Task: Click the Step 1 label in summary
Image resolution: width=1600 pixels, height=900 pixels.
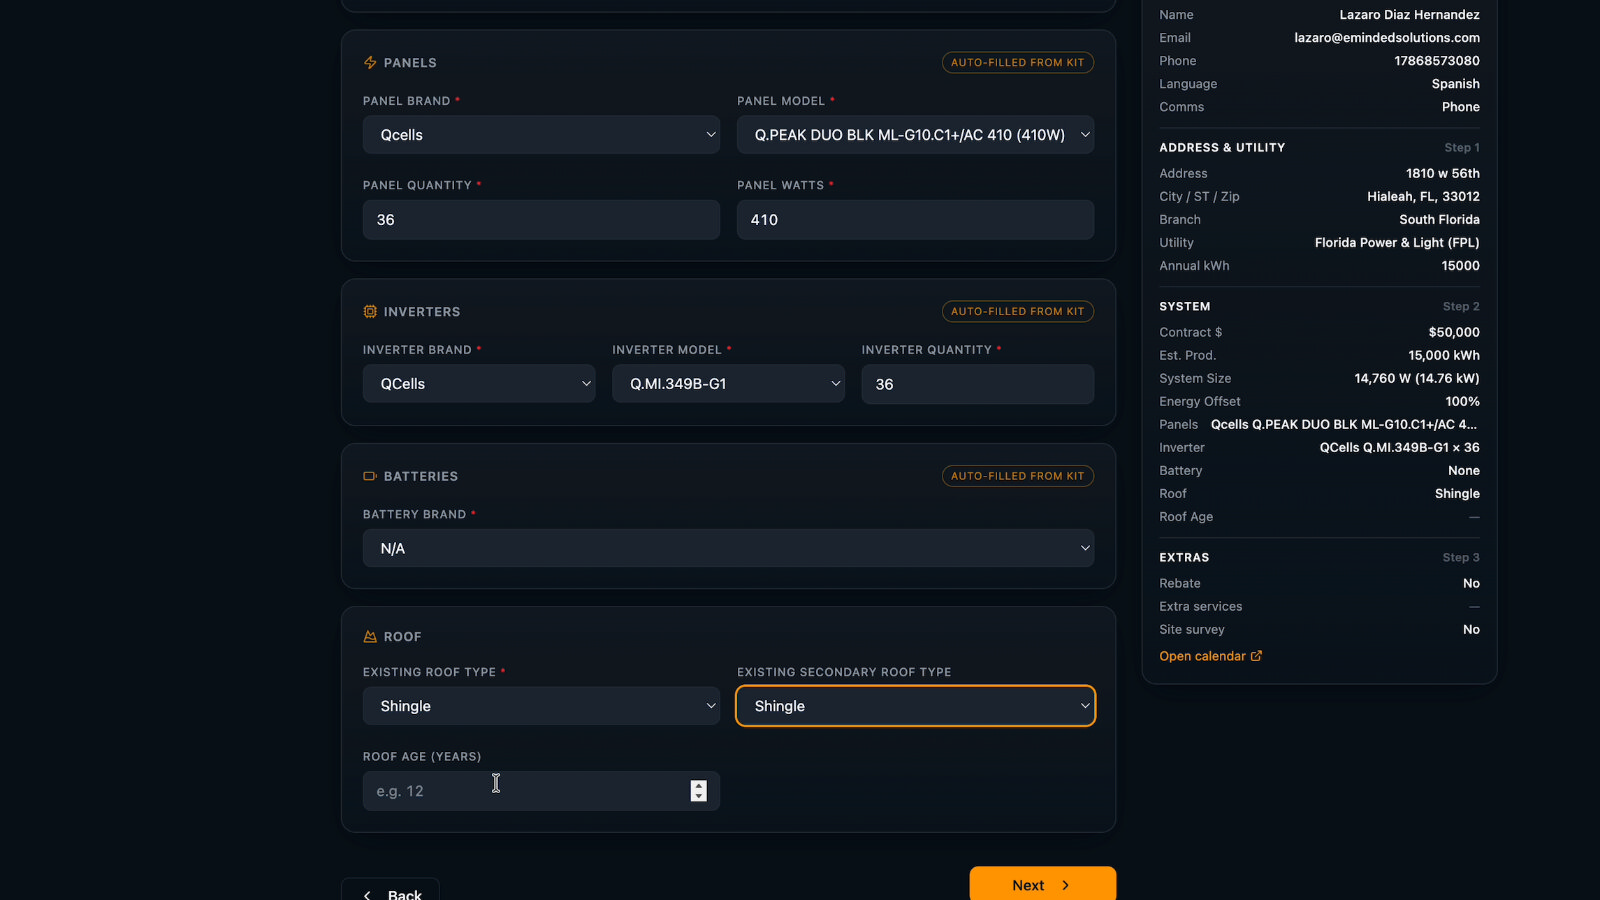Action: coord(1461,147)
